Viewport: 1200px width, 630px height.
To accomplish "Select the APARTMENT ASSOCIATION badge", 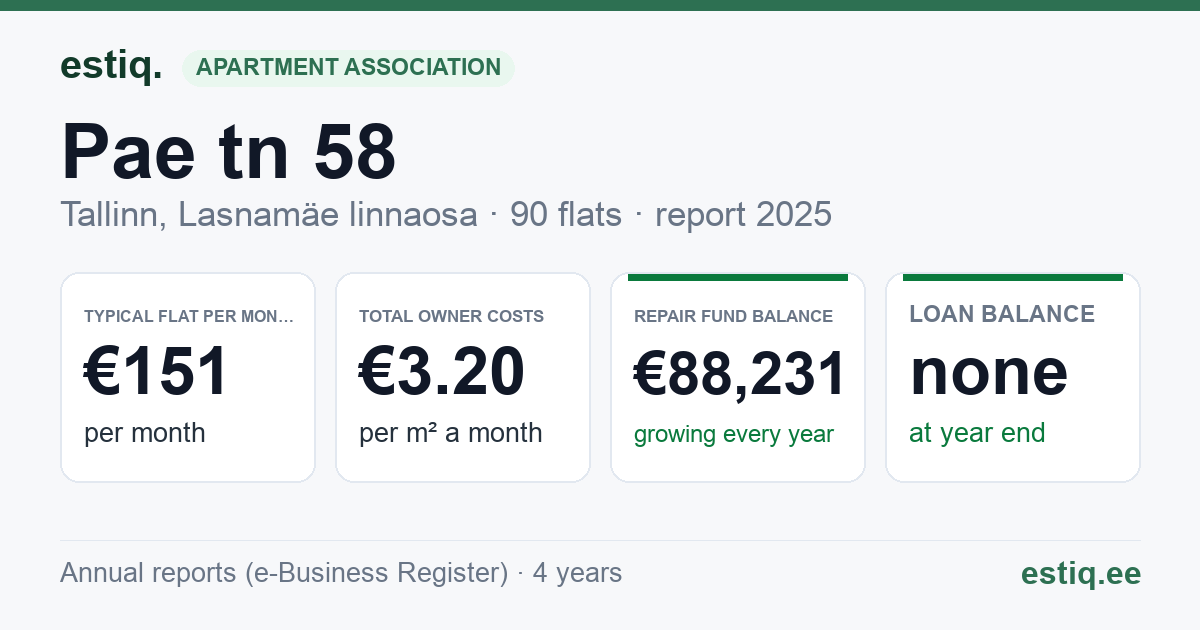I will click(x=348, y=68).
